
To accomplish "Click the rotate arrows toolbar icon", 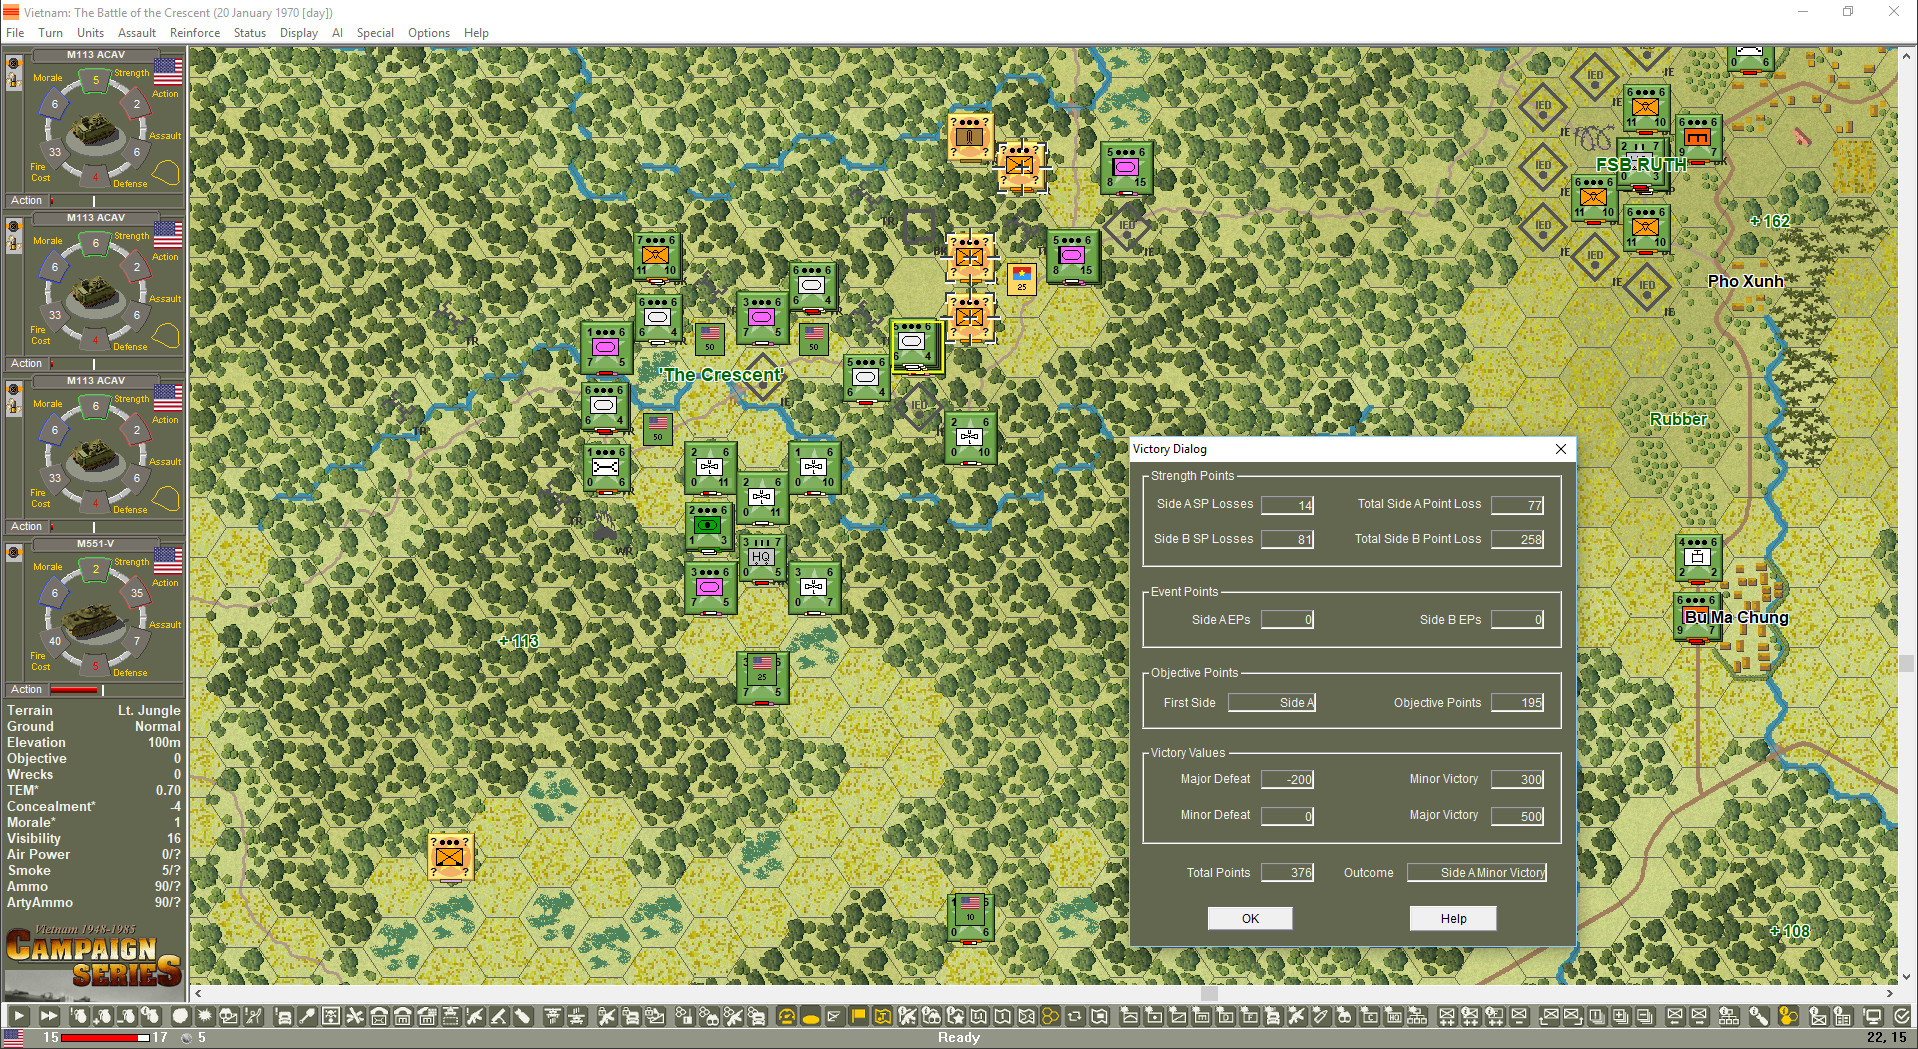I will pyautogui.click(x=1076, y=1016).
